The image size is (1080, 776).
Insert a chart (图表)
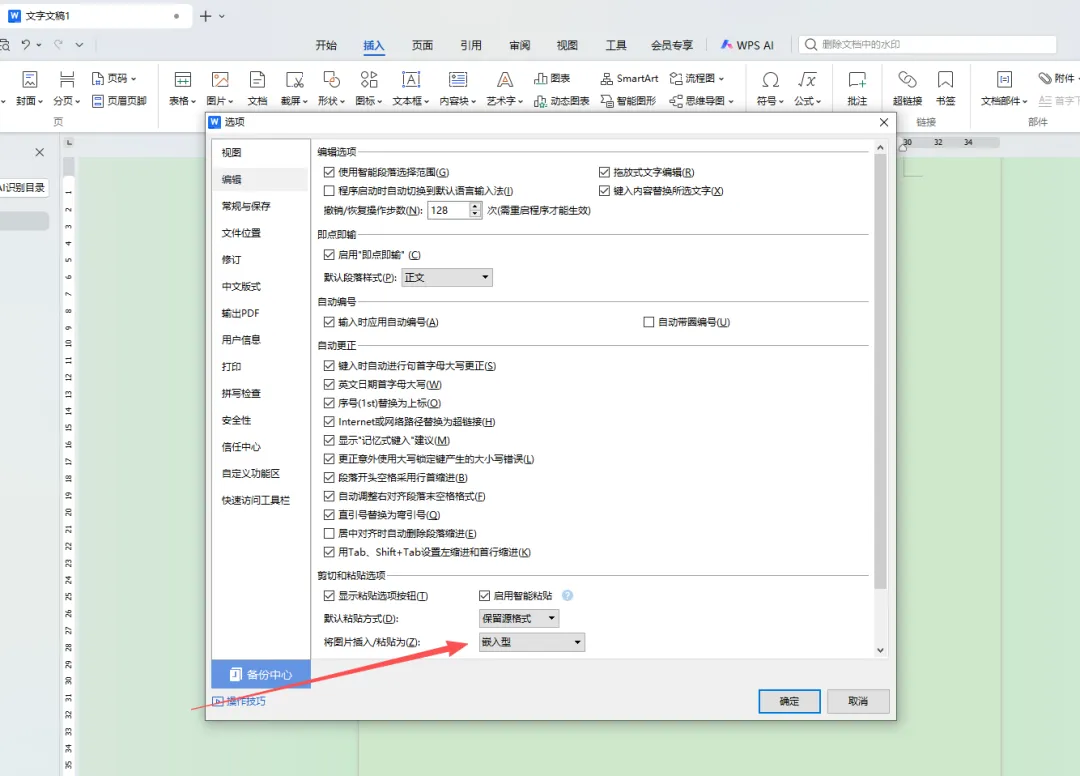(552, 78)
